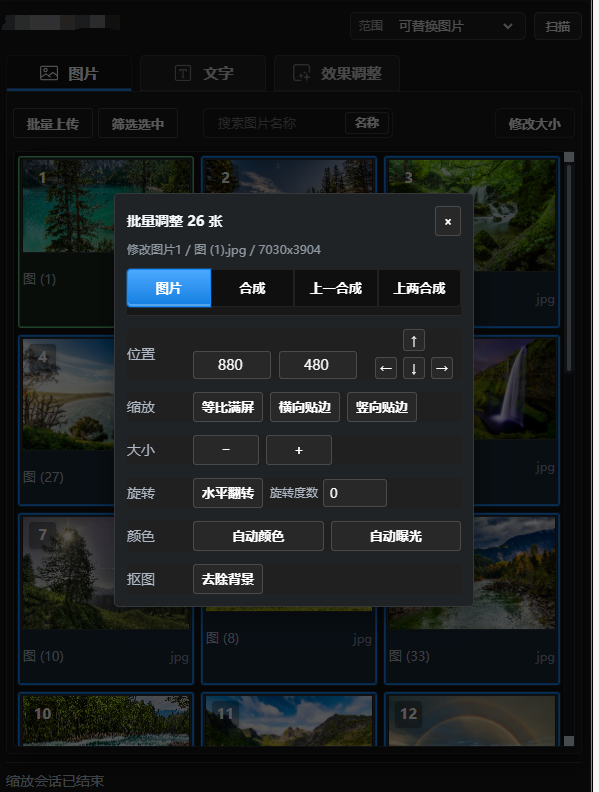
Task: Click the 去除背景 button
Action: tap(228, 579)
